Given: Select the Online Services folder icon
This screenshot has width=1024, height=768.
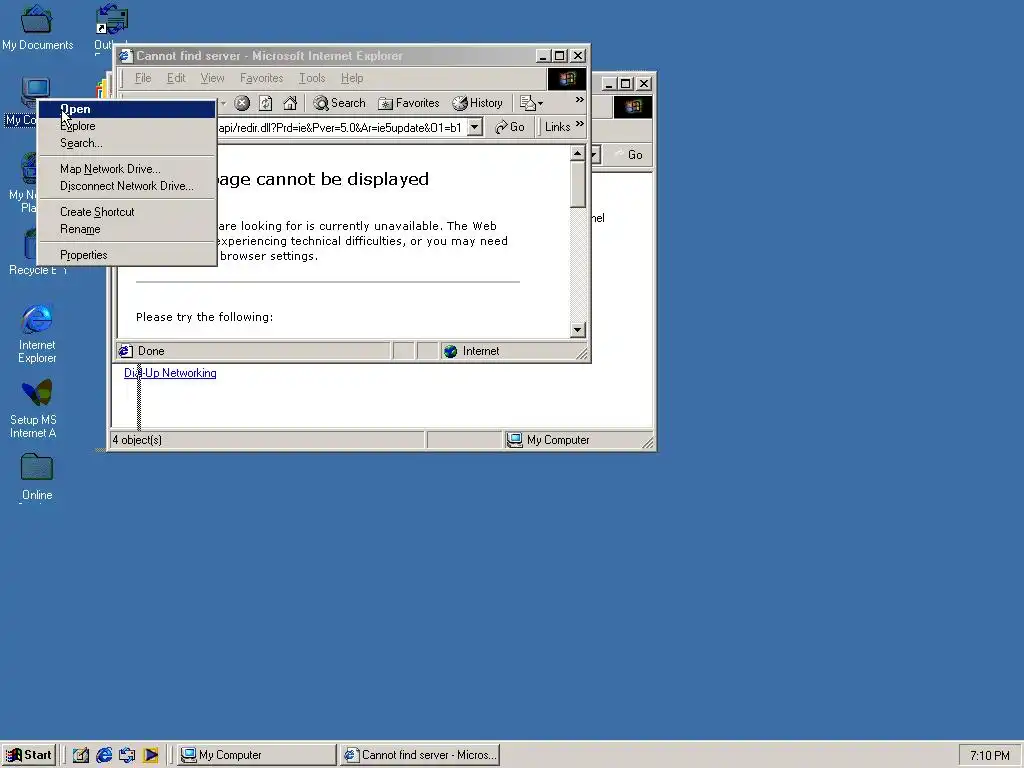Looking at the screenshot, I should (37, 478).
